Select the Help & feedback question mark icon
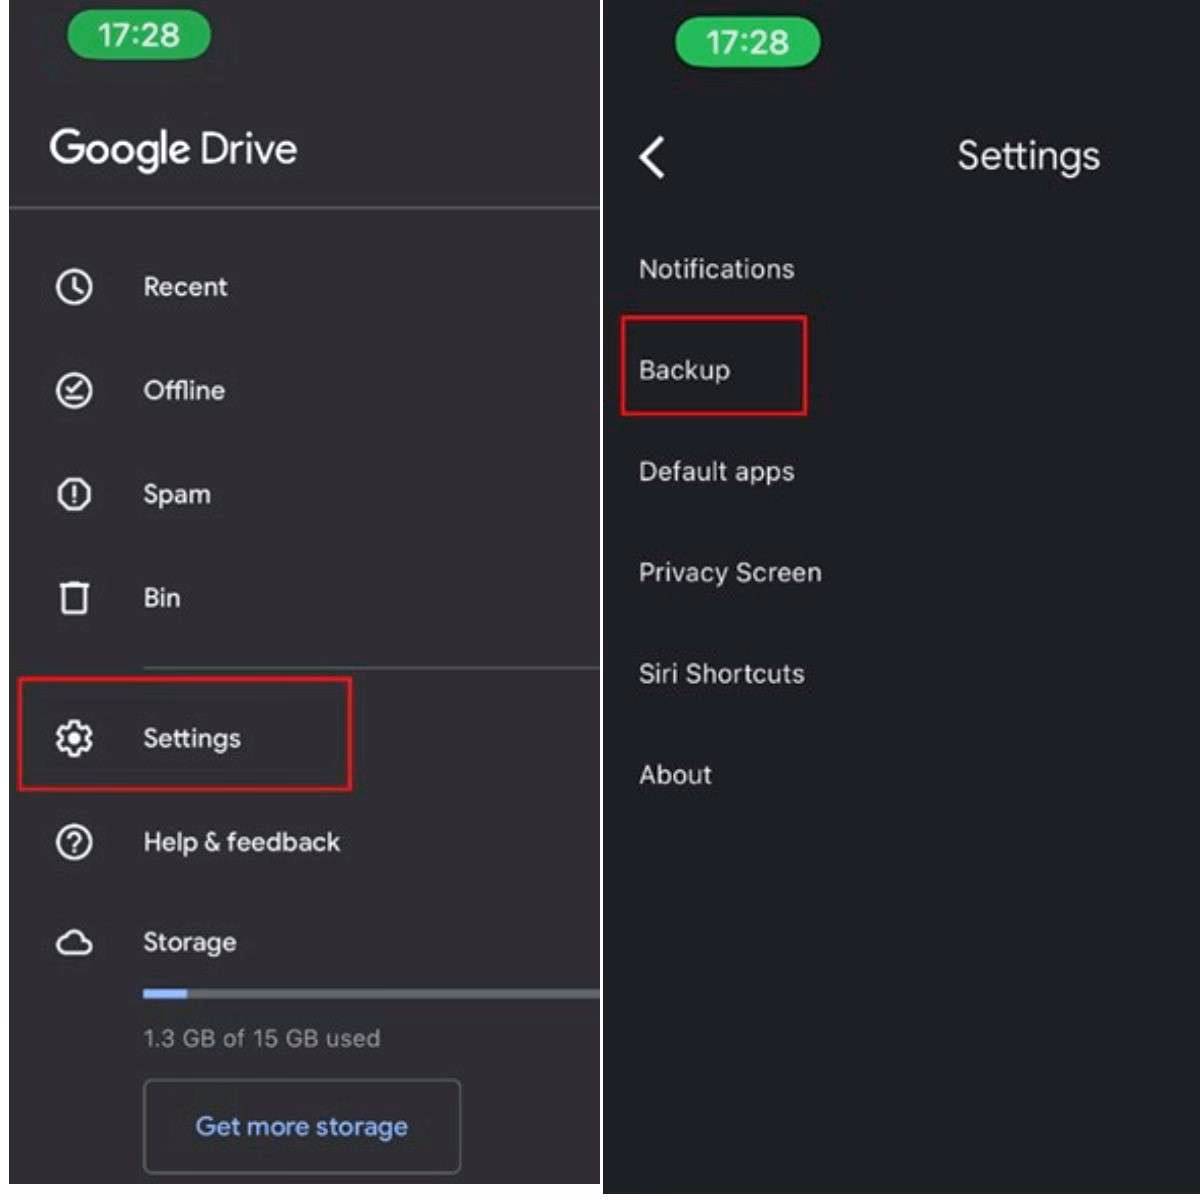1200x1200 pixels. (x=73, y=843)
